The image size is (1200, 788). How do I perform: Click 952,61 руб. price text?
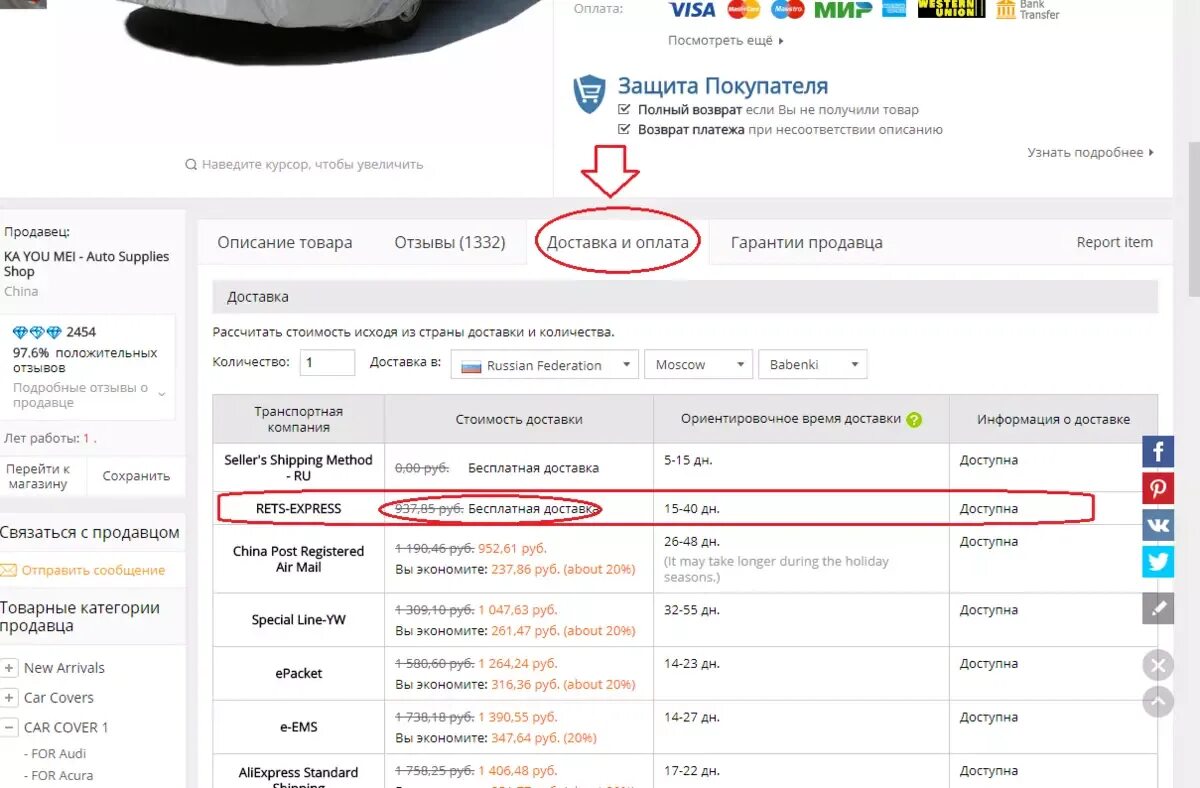(x=512, y=549)
